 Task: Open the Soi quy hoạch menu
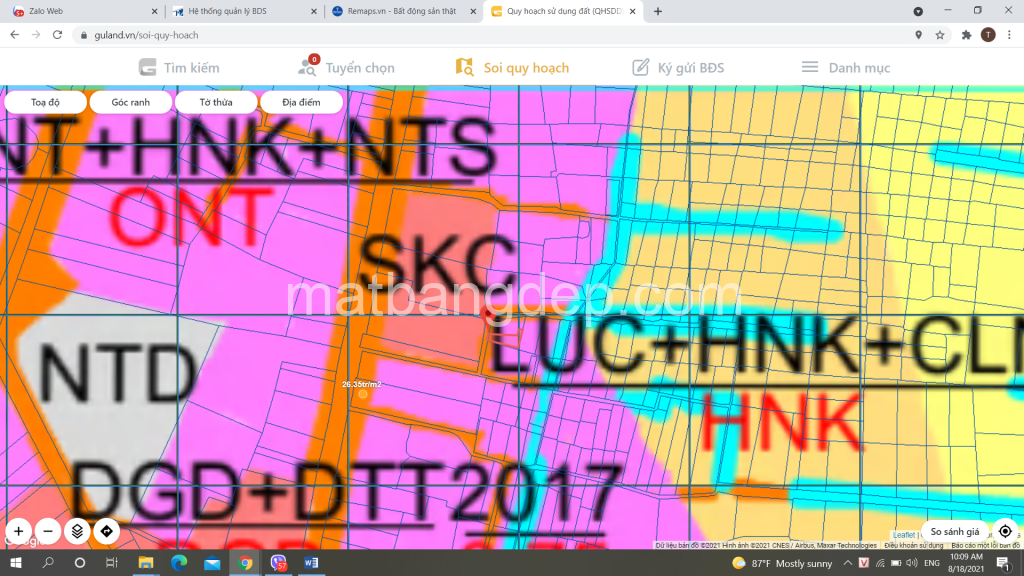[x=512, y=67]
